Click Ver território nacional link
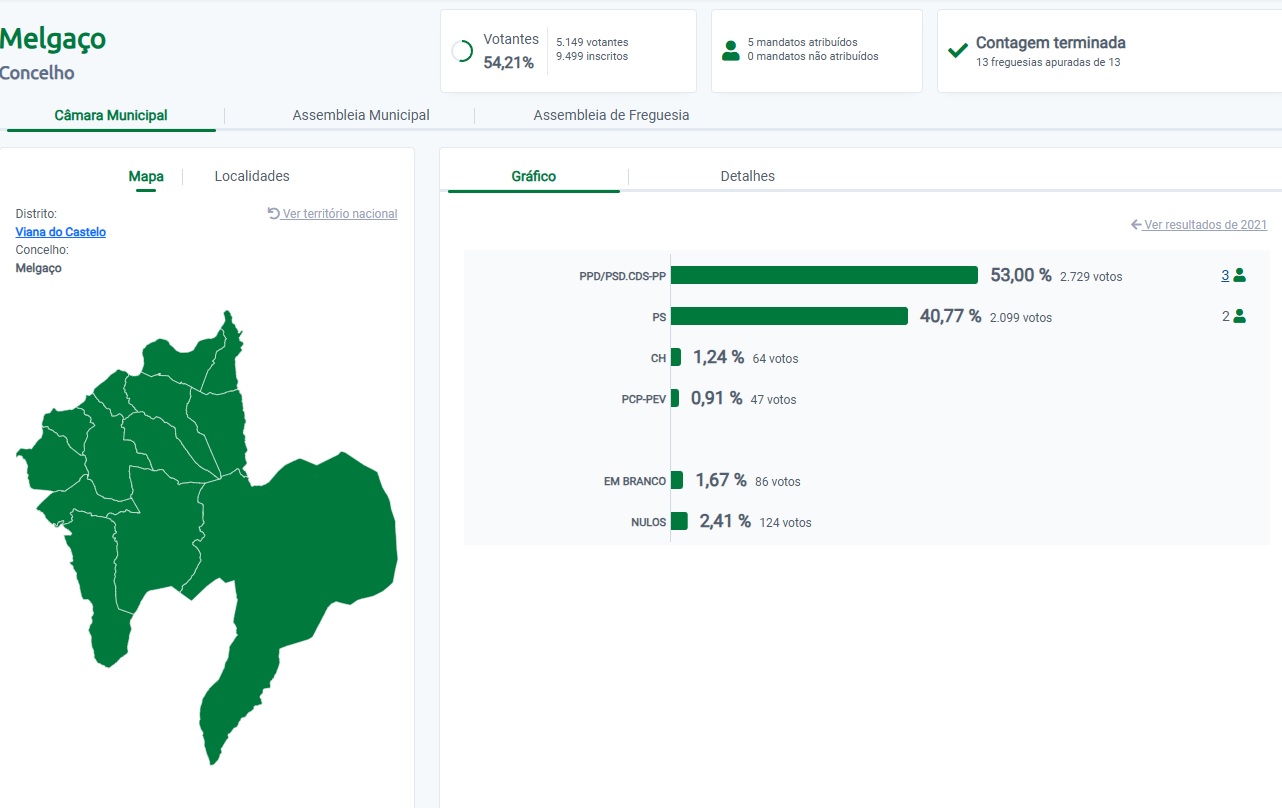Viewport: 1282px width, 808px height. 340,214
